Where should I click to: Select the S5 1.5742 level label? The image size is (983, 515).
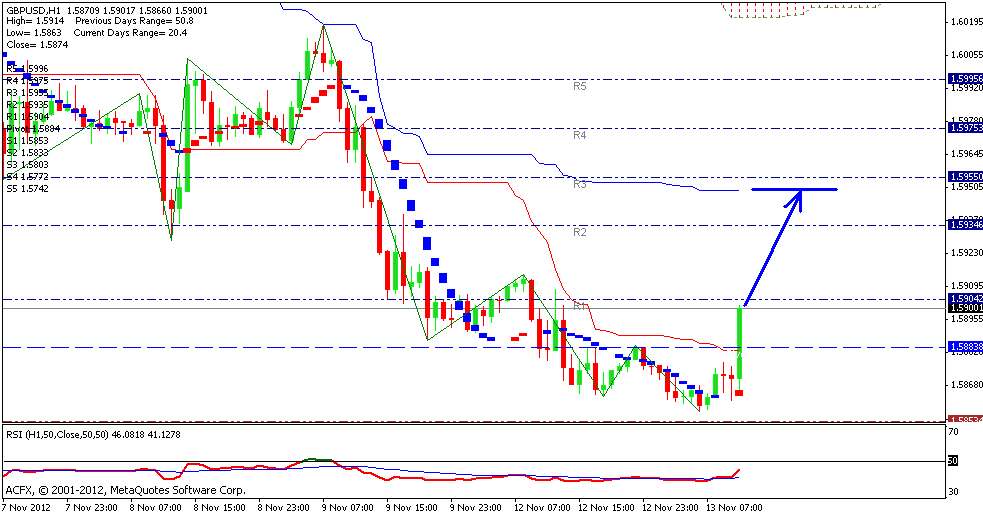[x=27, y=188]
